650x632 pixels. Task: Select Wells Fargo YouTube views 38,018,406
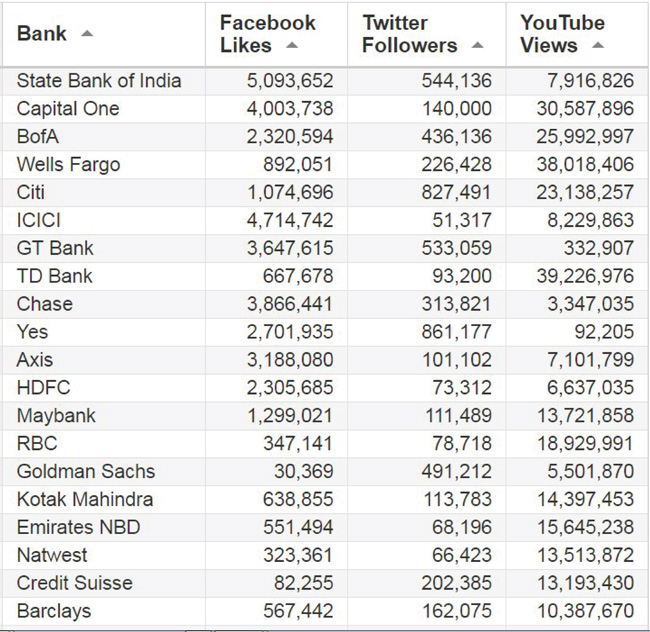(585, 165)
